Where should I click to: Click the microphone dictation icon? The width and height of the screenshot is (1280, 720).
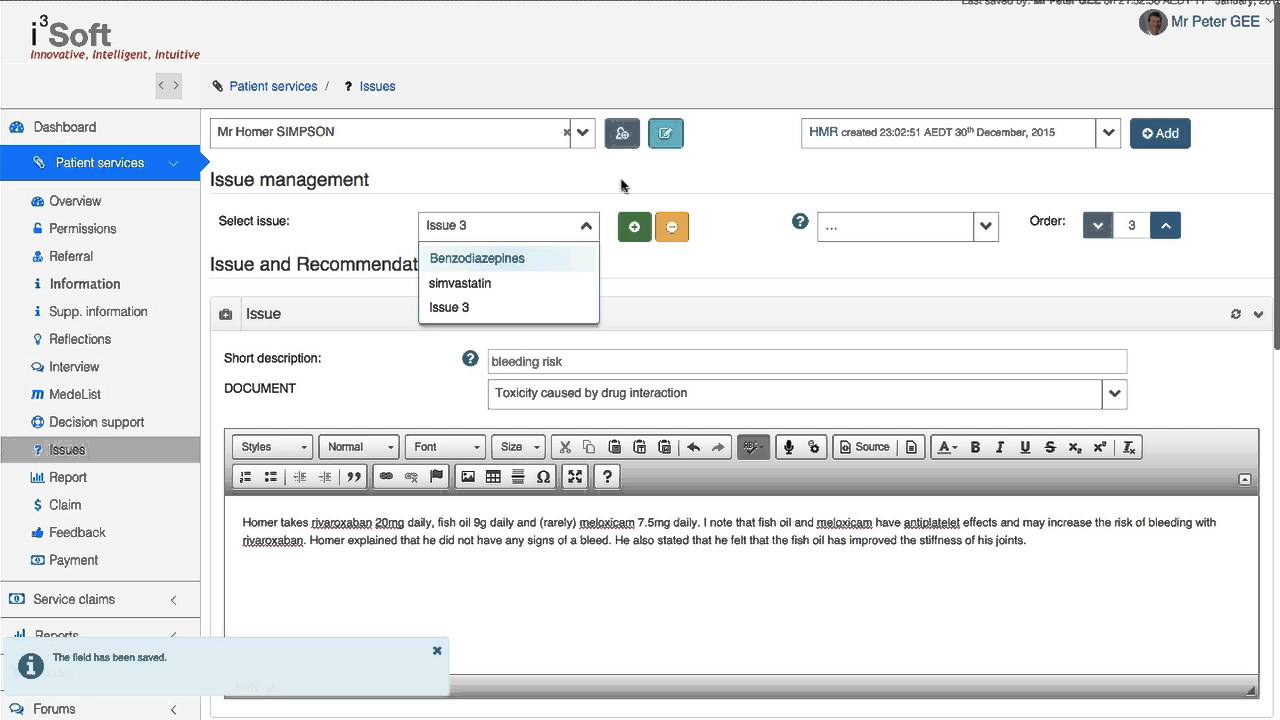pyautogui.click(x=788, y=447)
